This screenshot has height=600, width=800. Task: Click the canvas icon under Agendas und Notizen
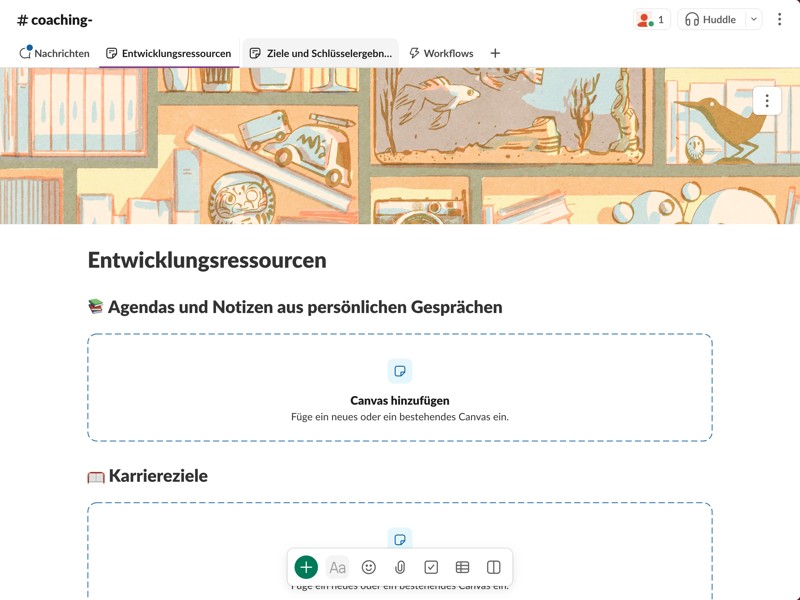tap(400, 371)
